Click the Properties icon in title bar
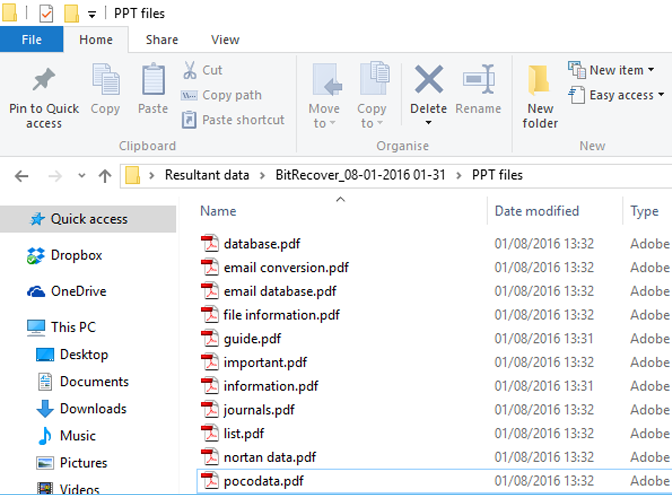 [x=46, y=13]
